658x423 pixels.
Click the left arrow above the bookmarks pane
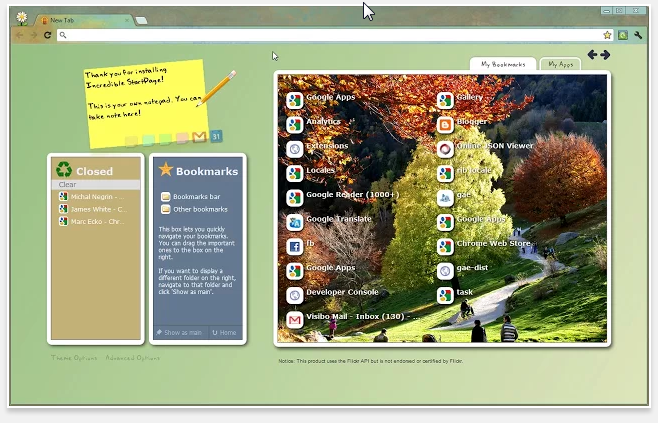(592, 54)
